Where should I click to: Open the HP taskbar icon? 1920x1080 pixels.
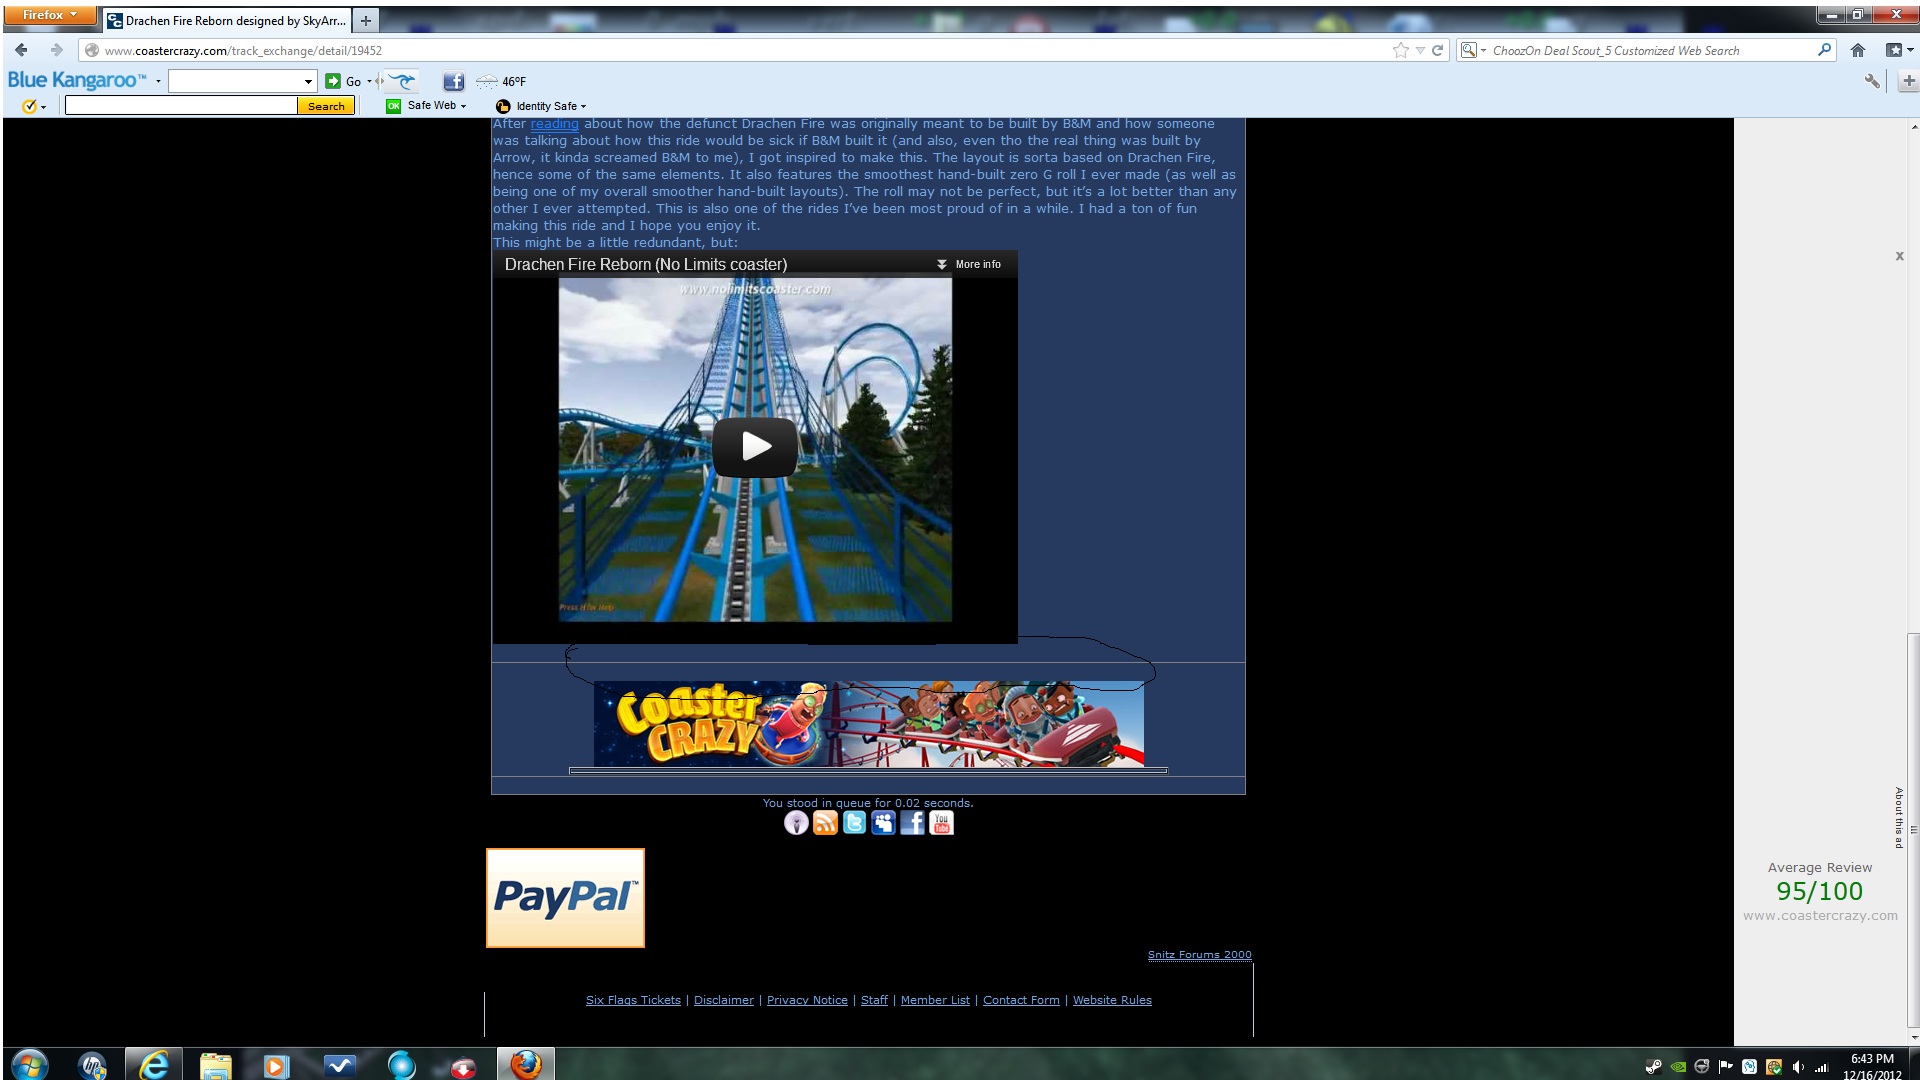coord(92,1066)
